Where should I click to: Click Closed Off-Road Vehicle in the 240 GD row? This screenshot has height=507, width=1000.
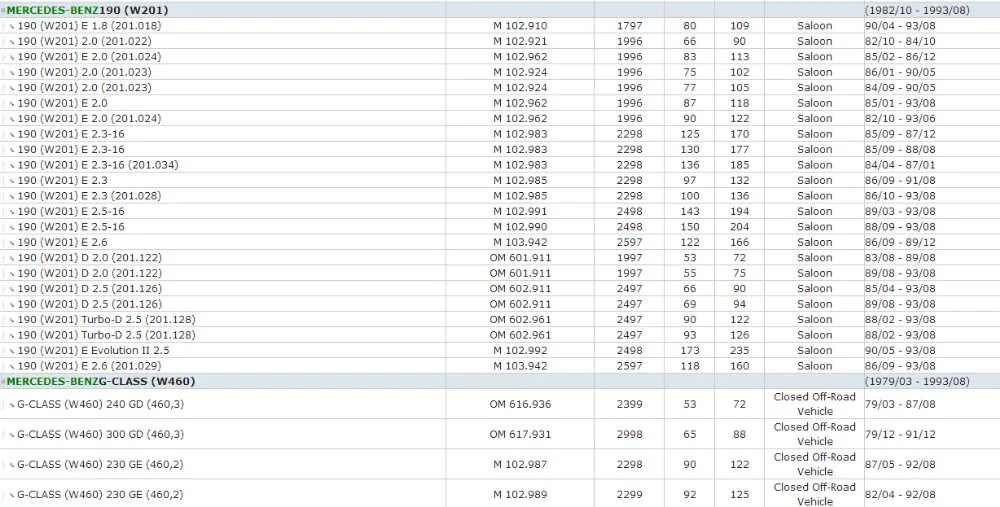[x=814, y=404]
